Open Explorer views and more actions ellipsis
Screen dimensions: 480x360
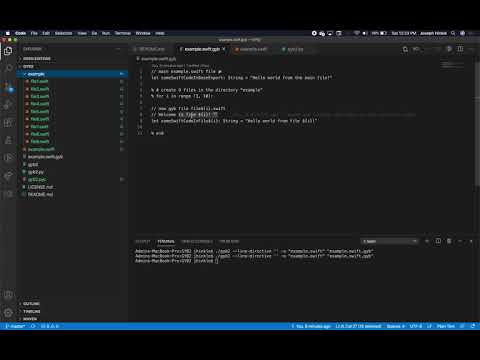[x=118, y=49]
